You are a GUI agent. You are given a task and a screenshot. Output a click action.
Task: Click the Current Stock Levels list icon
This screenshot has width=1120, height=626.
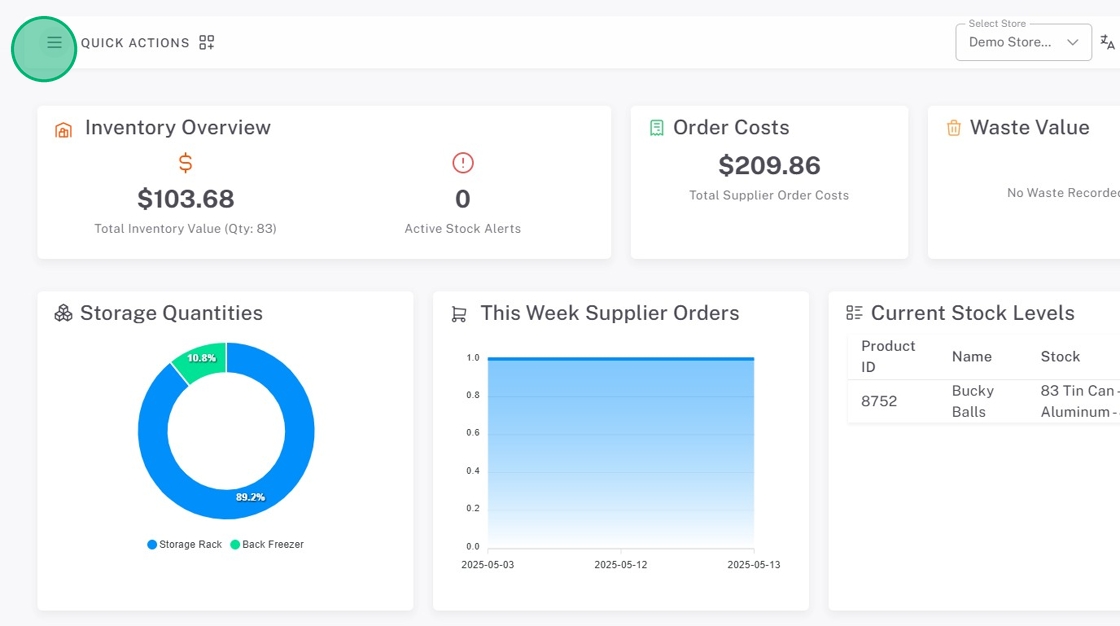click(x=854, y=314)
